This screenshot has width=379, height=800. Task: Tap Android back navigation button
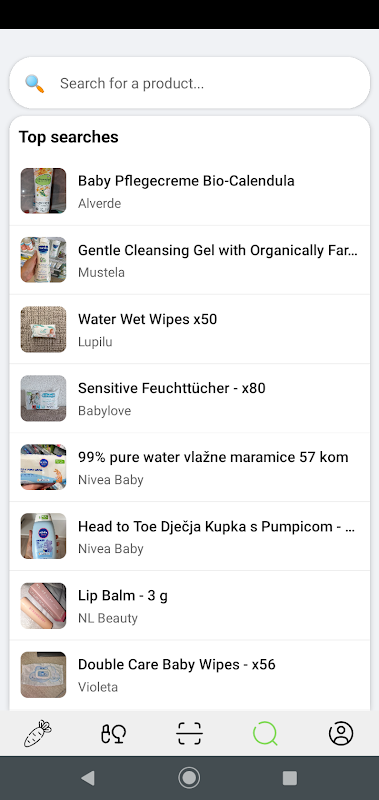point(88,778)
